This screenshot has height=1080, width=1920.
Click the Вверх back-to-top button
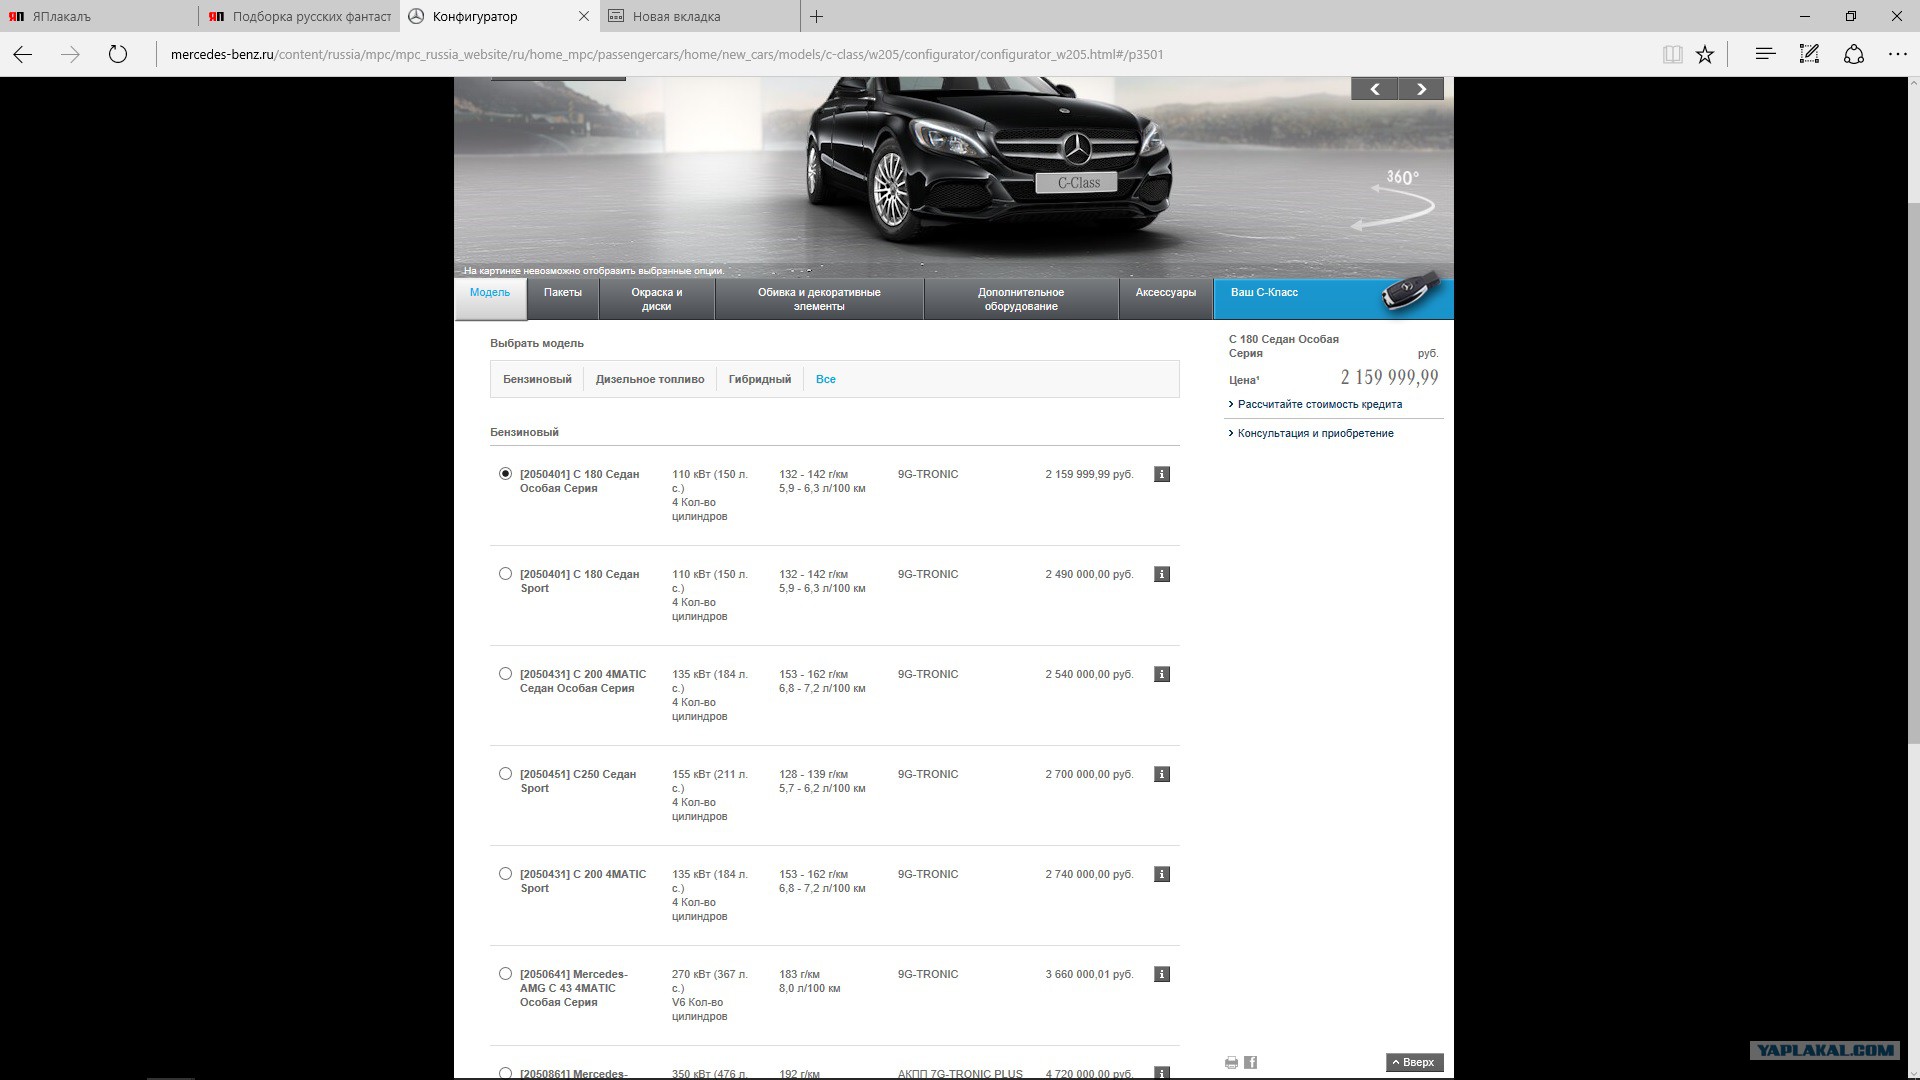tap(1414, 1062)
